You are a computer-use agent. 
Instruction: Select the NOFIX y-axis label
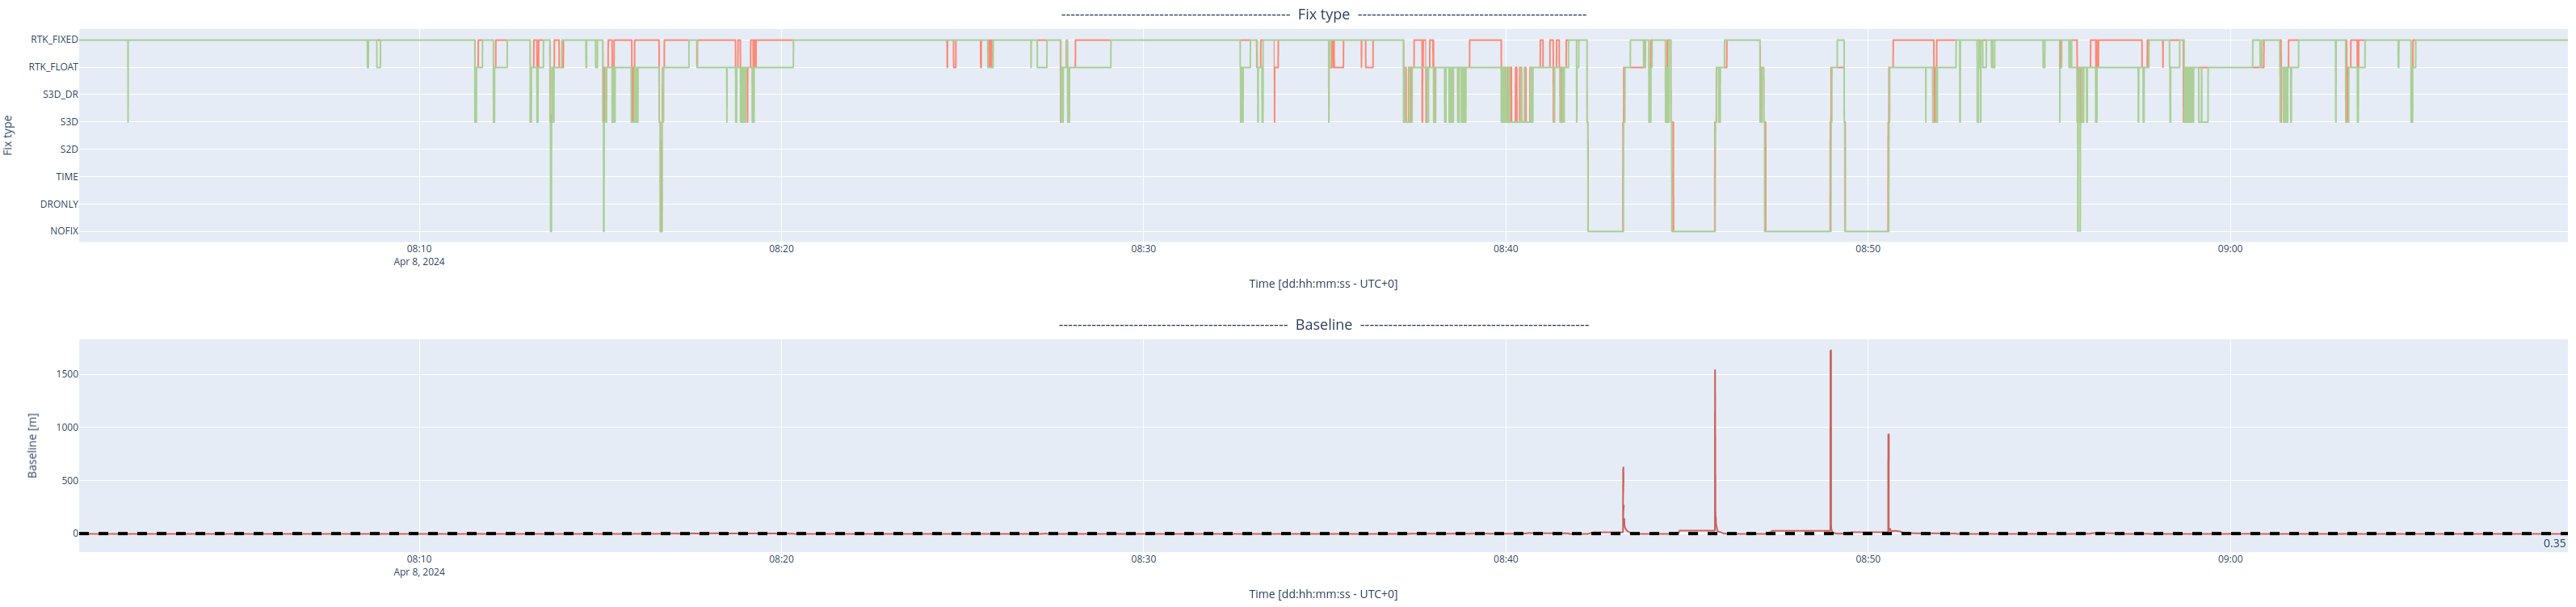[64, 231]
